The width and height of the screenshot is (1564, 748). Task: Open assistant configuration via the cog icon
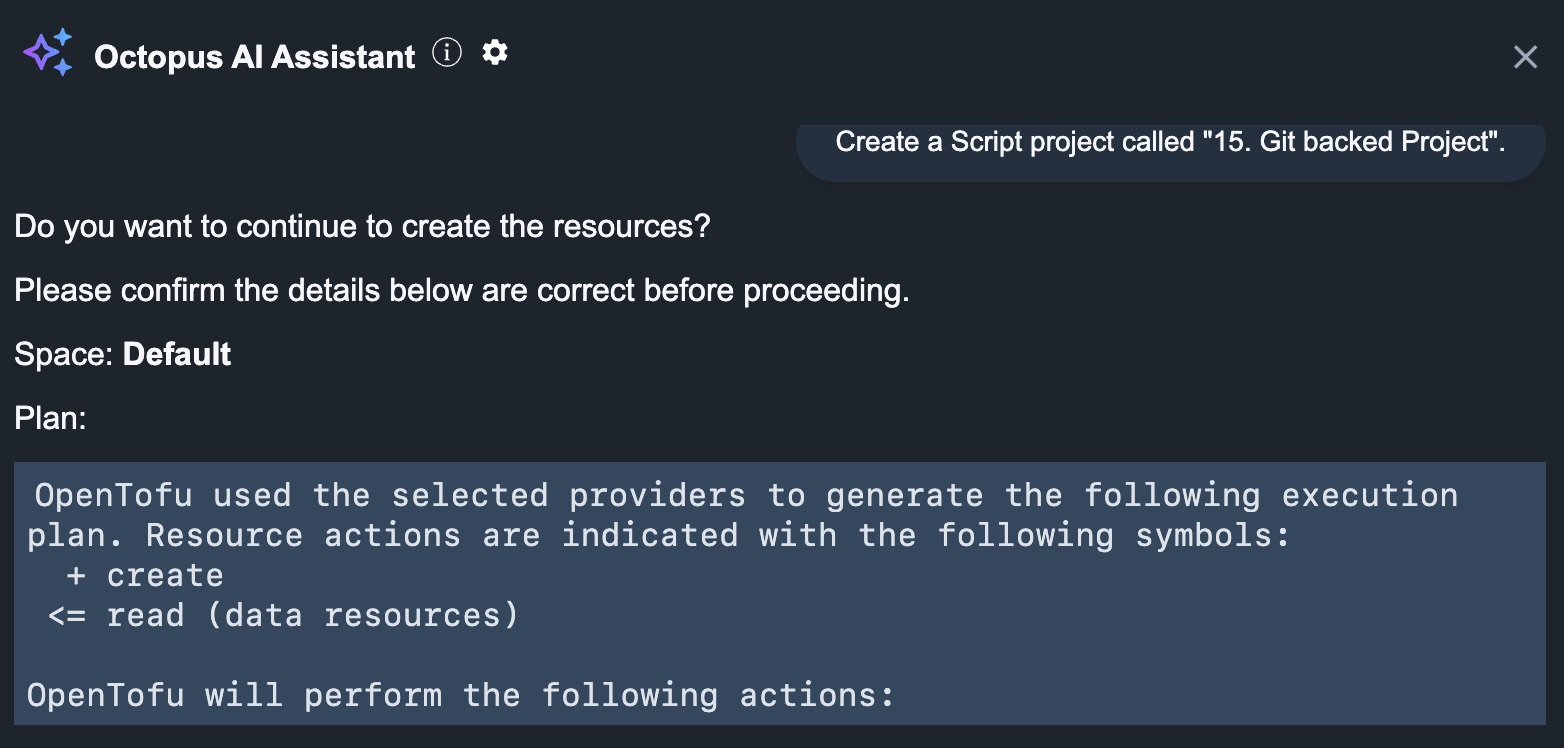[494, 54]
